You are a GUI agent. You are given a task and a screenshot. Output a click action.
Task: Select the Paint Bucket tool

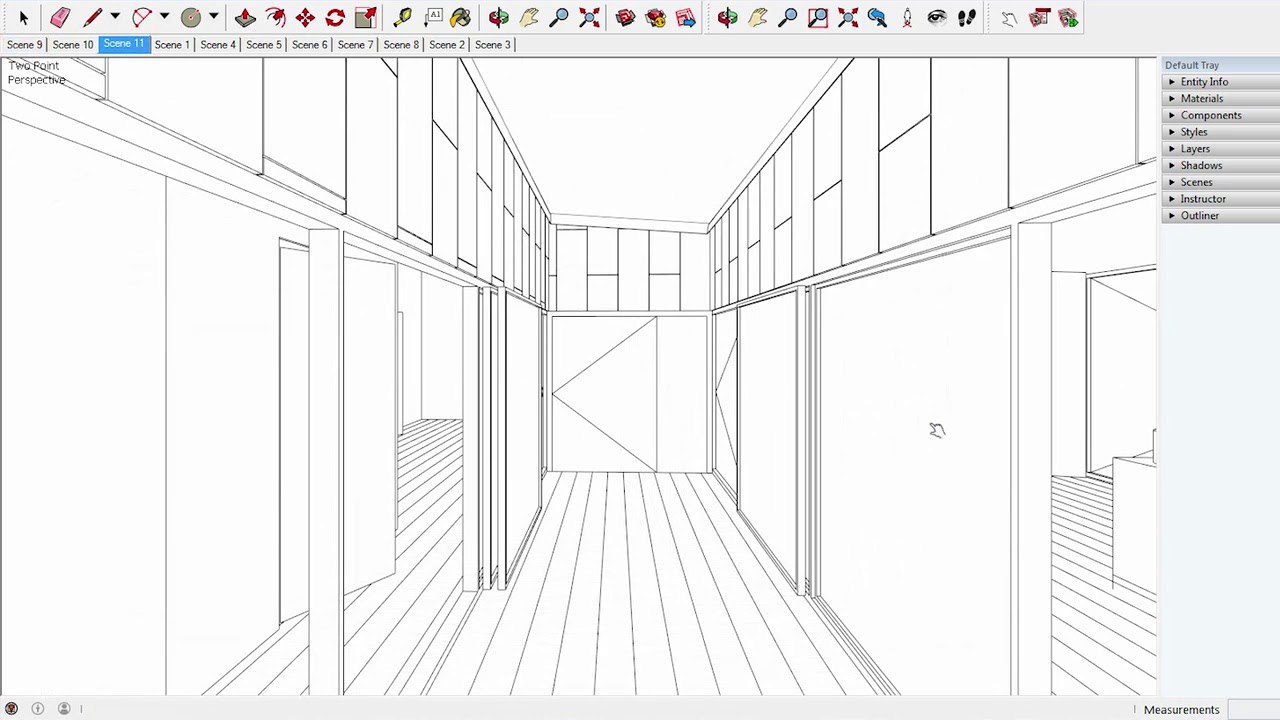coord(461,17)
